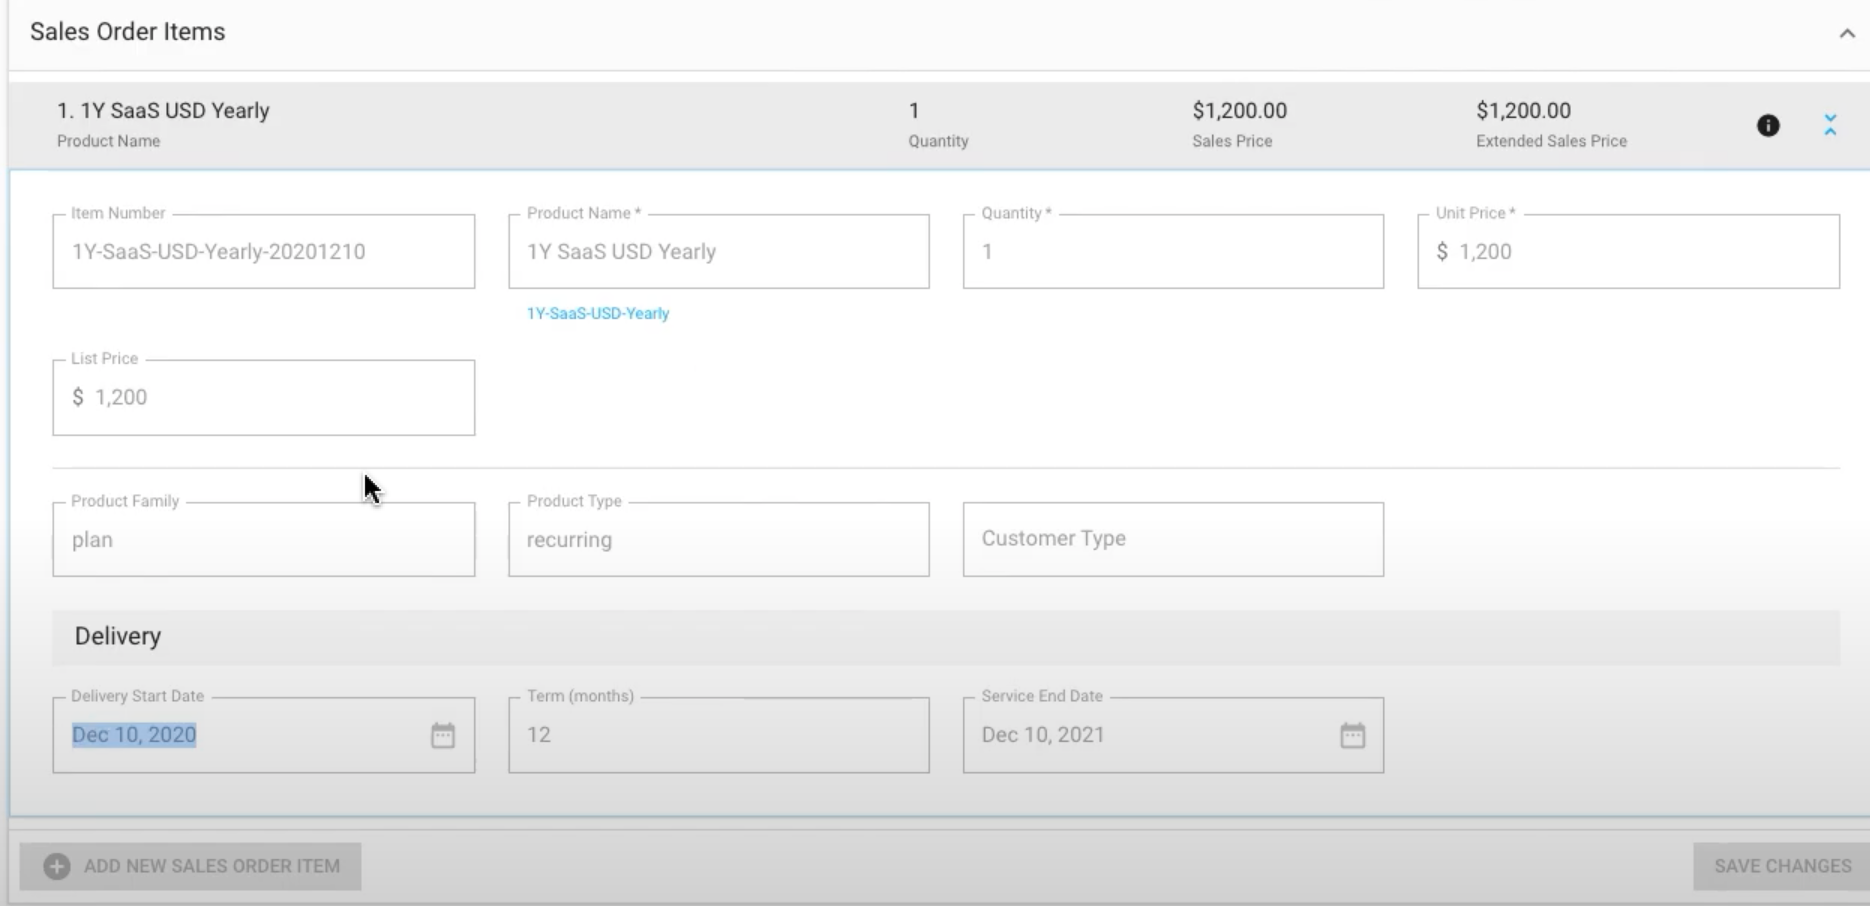Viewport: 1870px width, 906px height.
Task: Open the Delivery Start Date calendar picker
Action: [x=442, y=736]
